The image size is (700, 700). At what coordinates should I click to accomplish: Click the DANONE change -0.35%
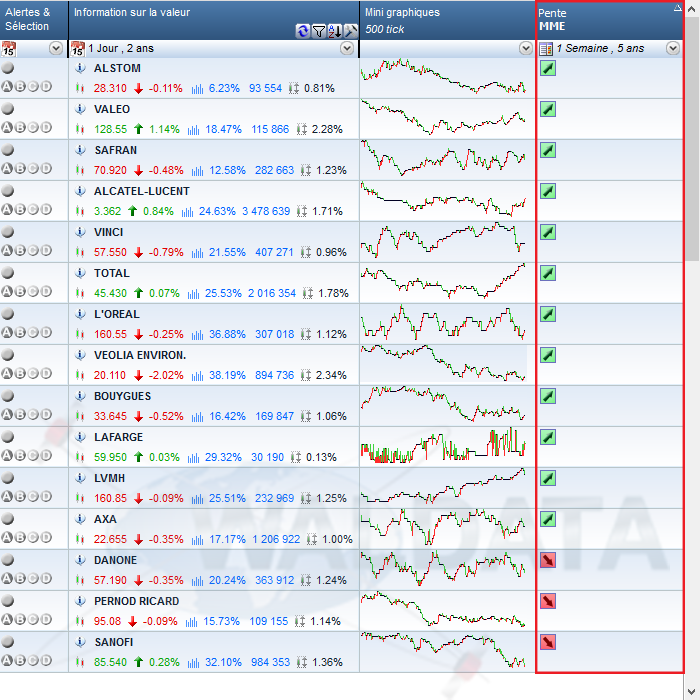pos(166,580)
